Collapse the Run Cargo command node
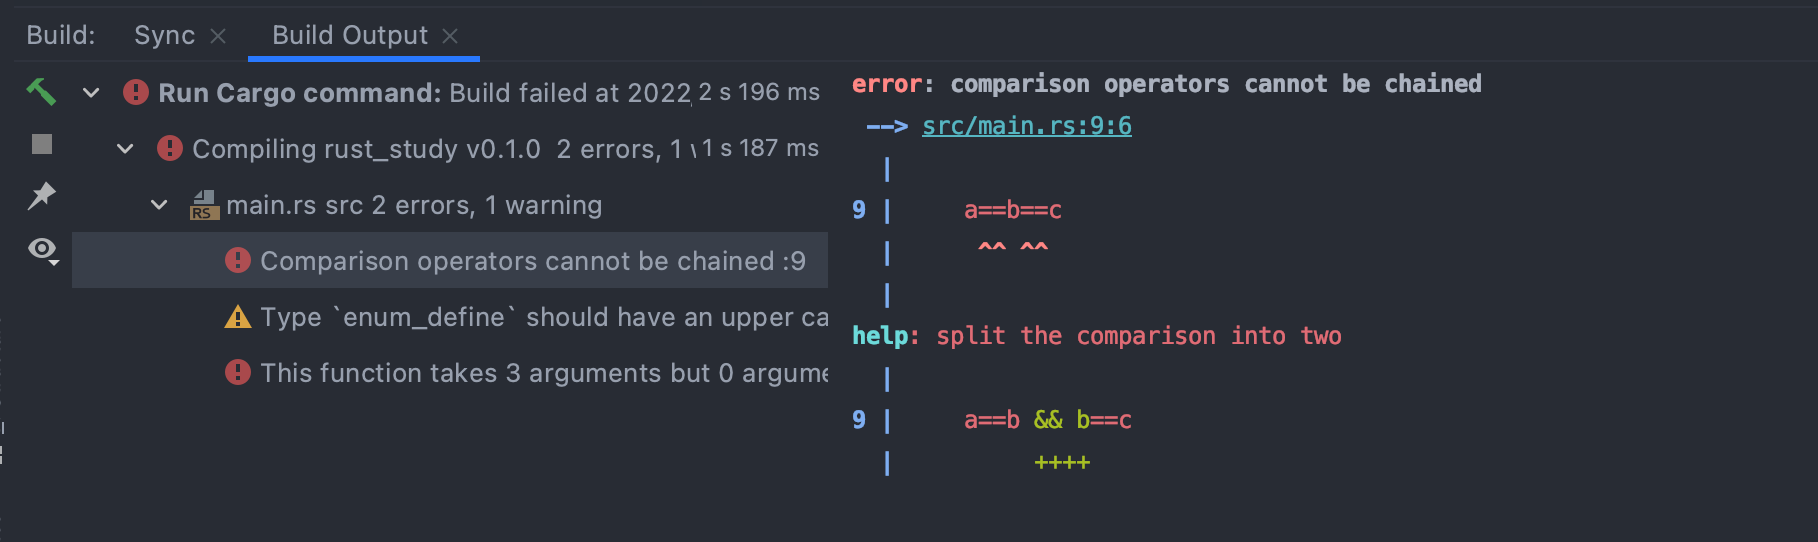 [91, 93]
